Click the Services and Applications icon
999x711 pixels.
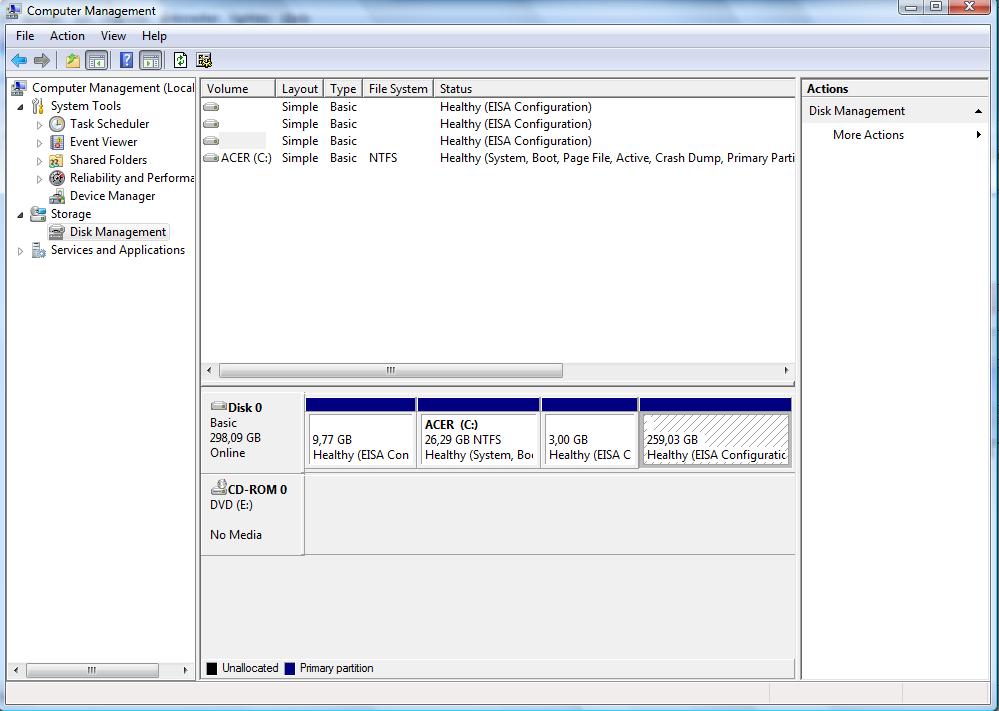pos(38,250)
